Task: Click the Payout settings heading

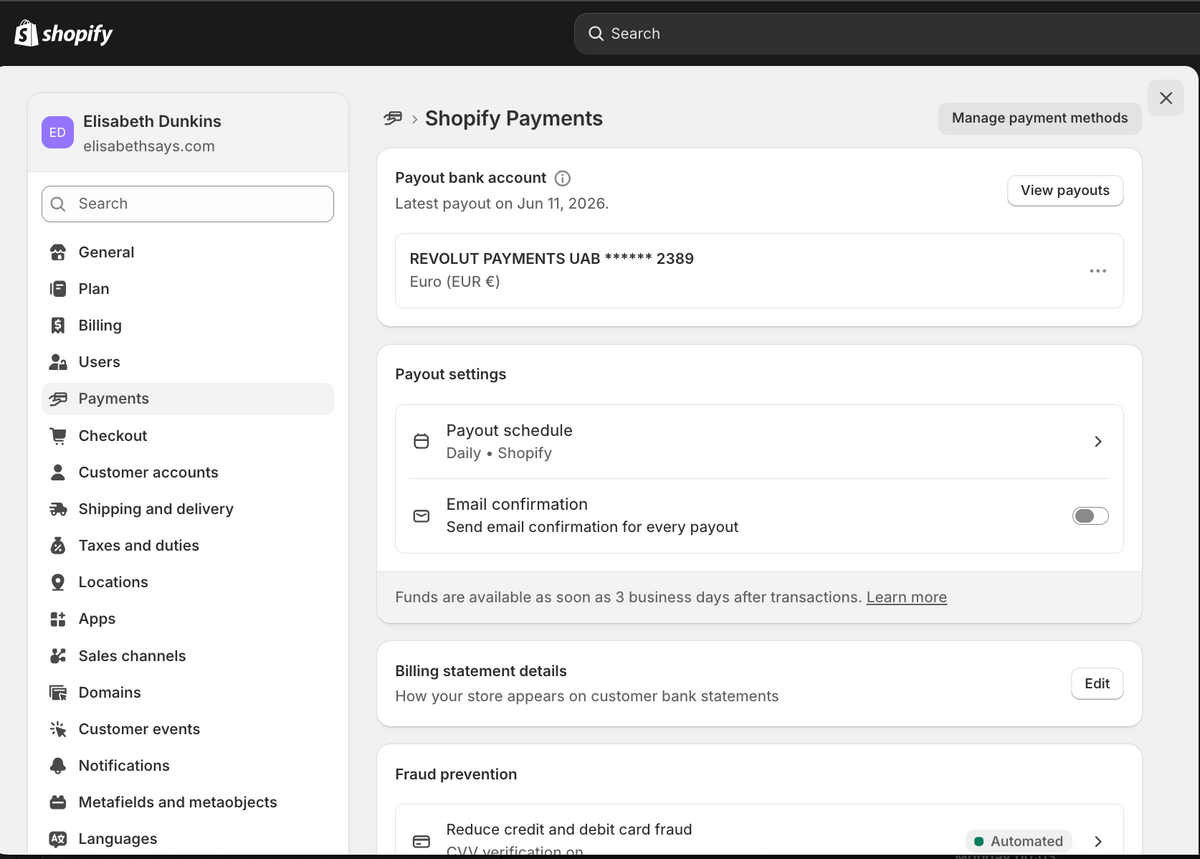Action: pyautogui.click(x=451, y=374)
